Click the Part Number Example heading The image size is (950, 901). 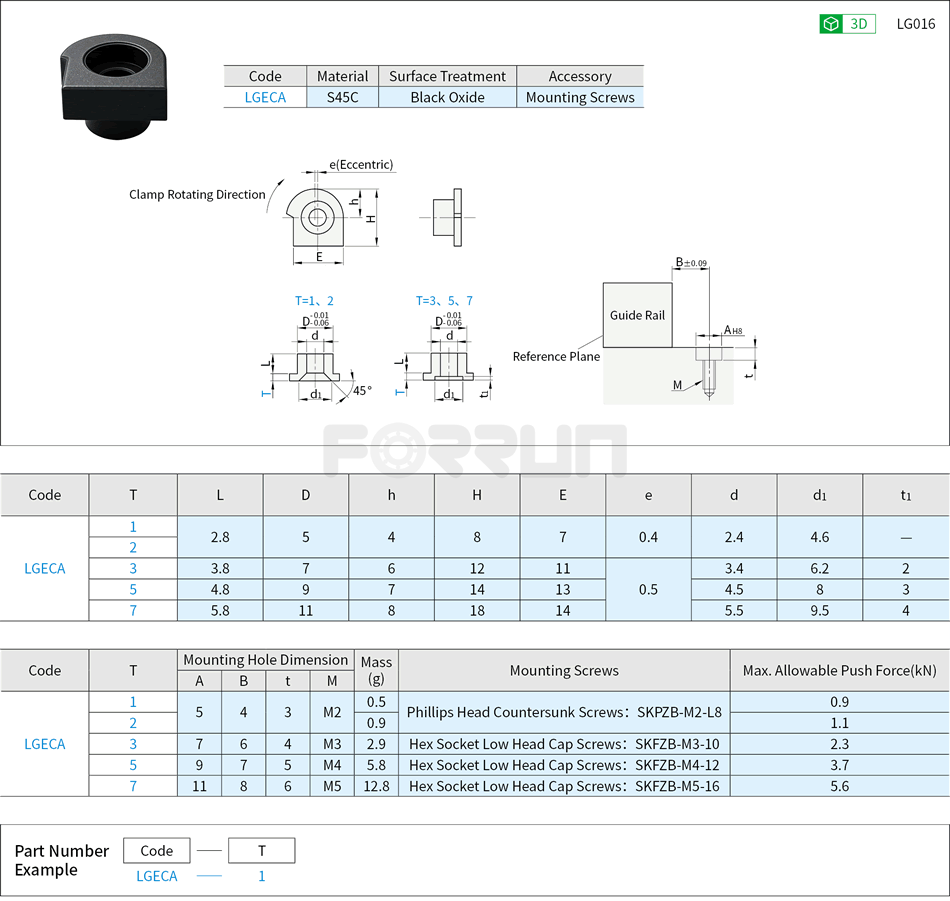(61, 860)
